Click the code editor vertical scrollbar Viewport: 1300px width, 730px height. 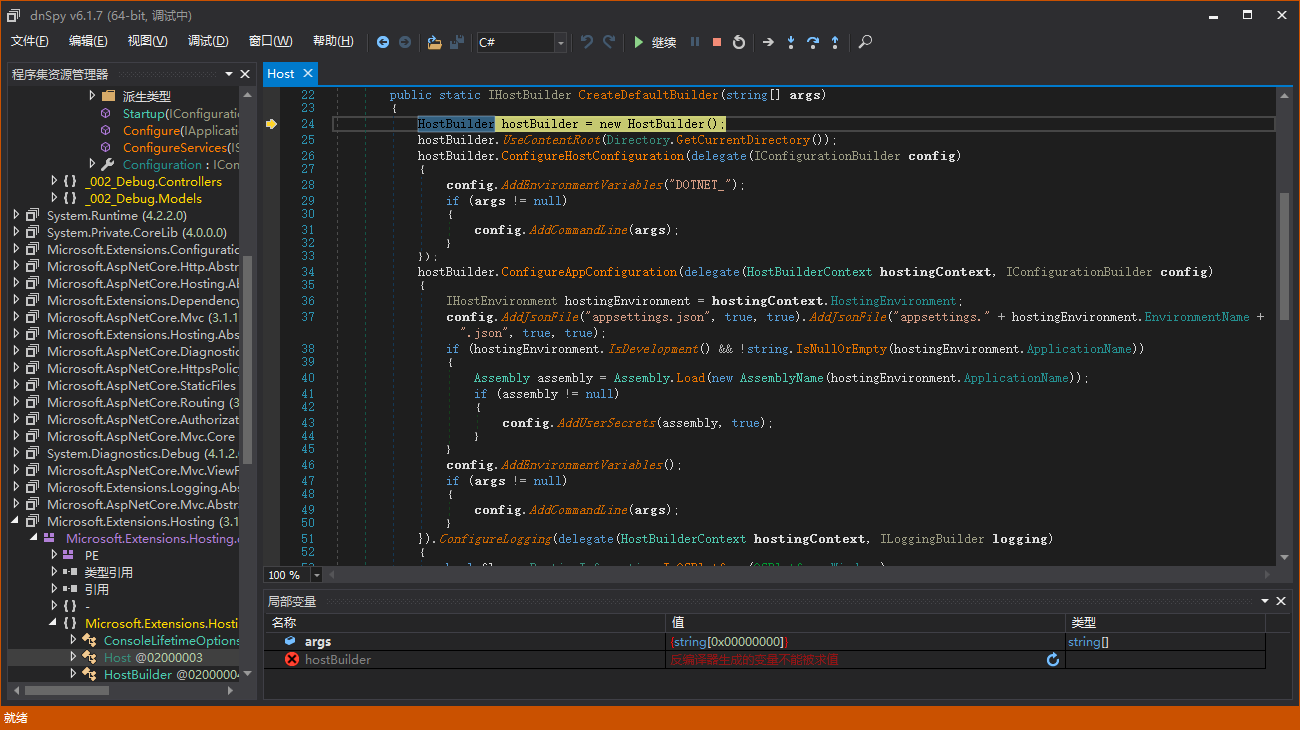1284,255
